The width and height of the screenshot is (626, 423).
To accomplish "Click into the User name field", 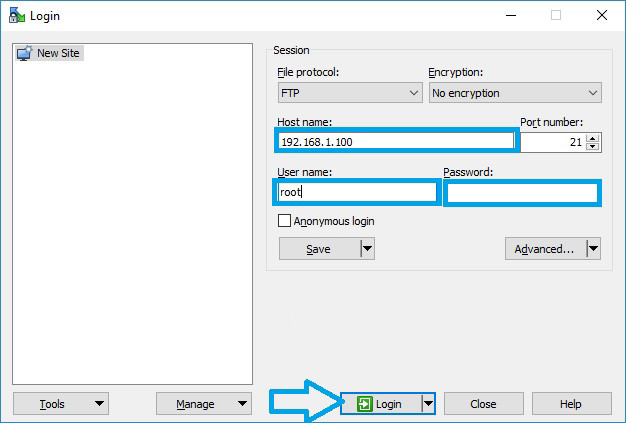I will (357, 192).
